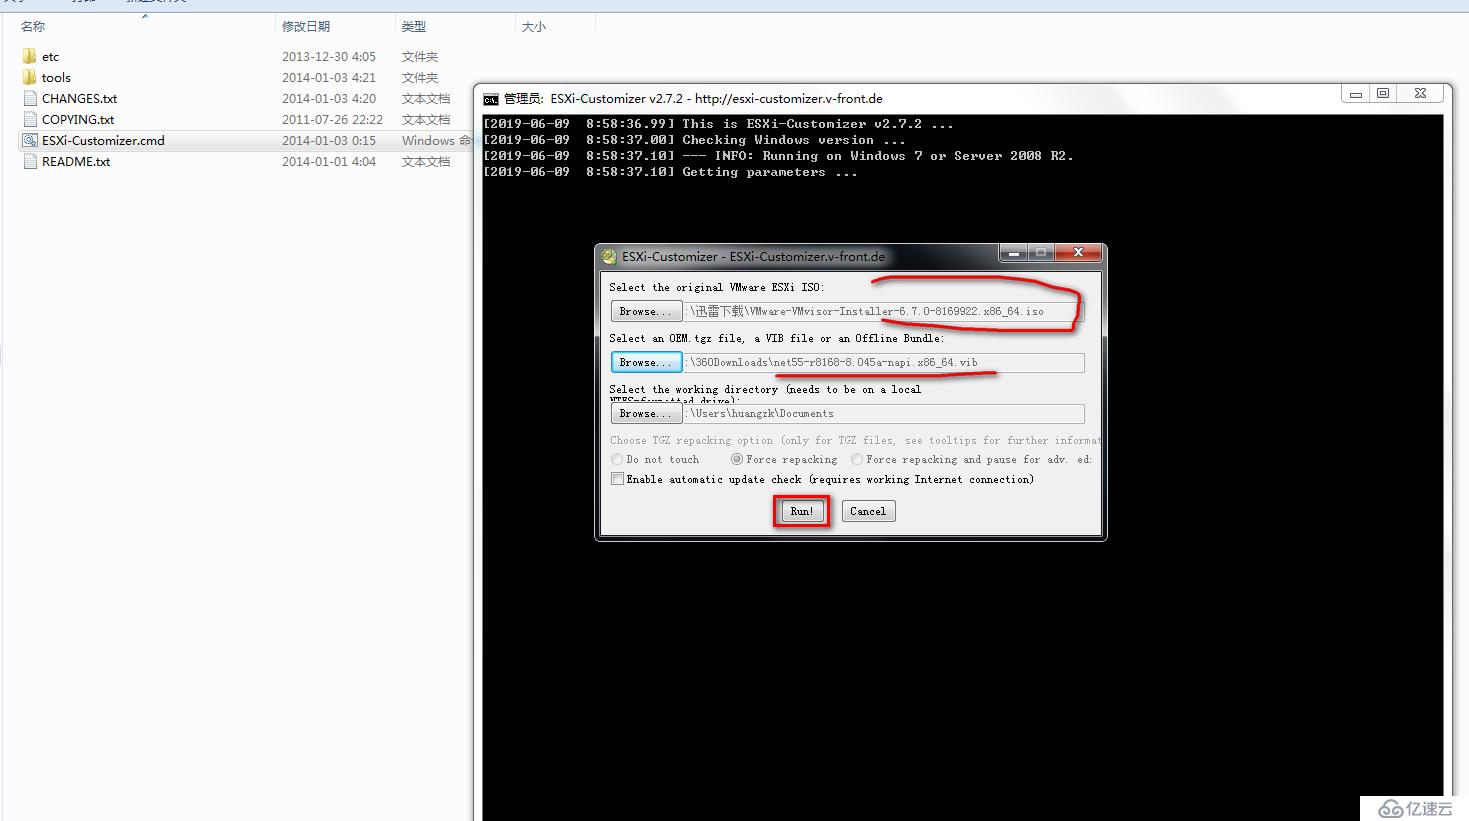Click the etc folder icon
The height and width of the screenshot is (821, 1469).
pyautogui.click(x=30, y=56)
